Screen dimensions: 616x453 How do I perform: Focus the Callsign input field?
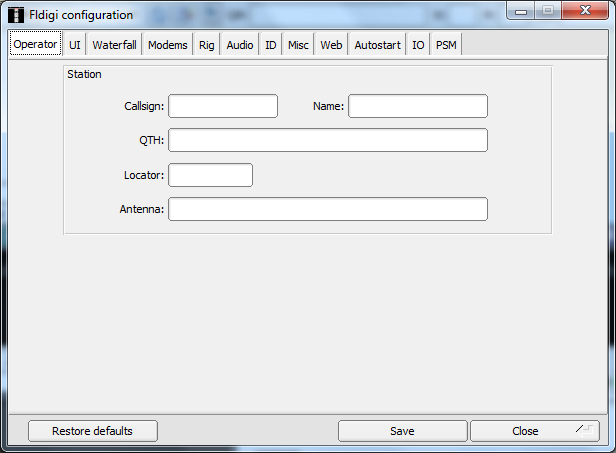pyautogui.click(x=223, y=106)
